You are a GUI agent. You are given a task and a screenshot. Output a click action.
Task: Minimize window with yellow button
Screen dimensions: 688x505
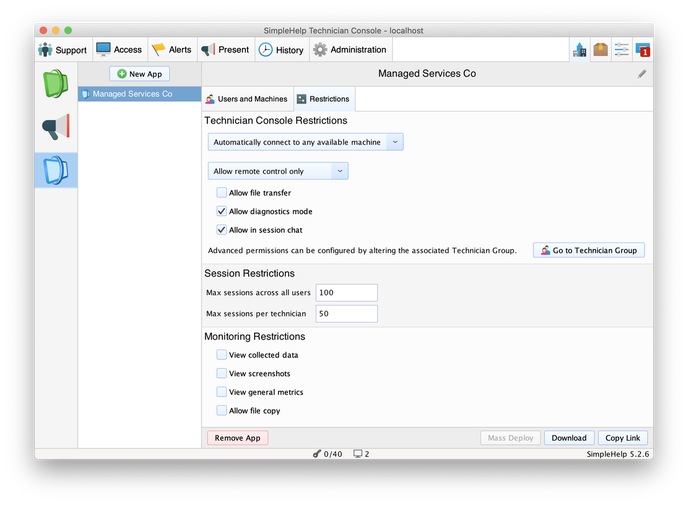click(55, 30)
